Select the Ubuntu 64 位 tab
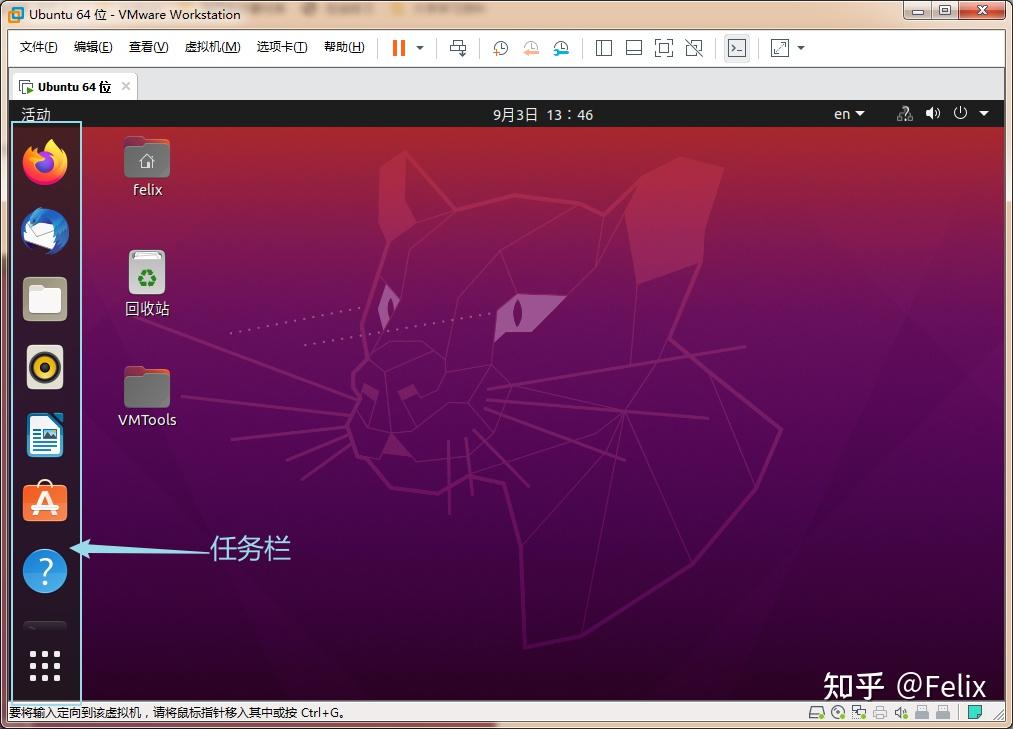The image size is (1013, 729). pyautogui.click(x=70, y=86)
